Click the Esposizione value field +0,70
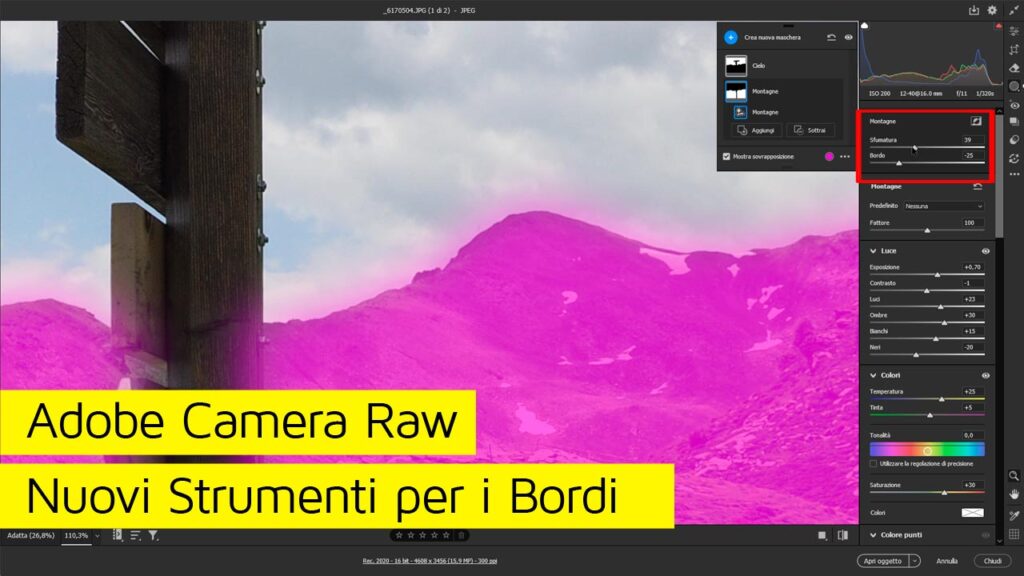1024x576 pixels. (972, 267)
